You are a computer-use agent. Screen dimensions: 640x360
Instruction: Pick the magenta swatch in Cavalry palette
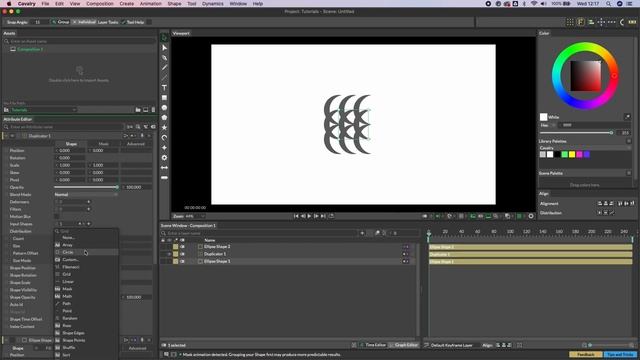(579, 154)
